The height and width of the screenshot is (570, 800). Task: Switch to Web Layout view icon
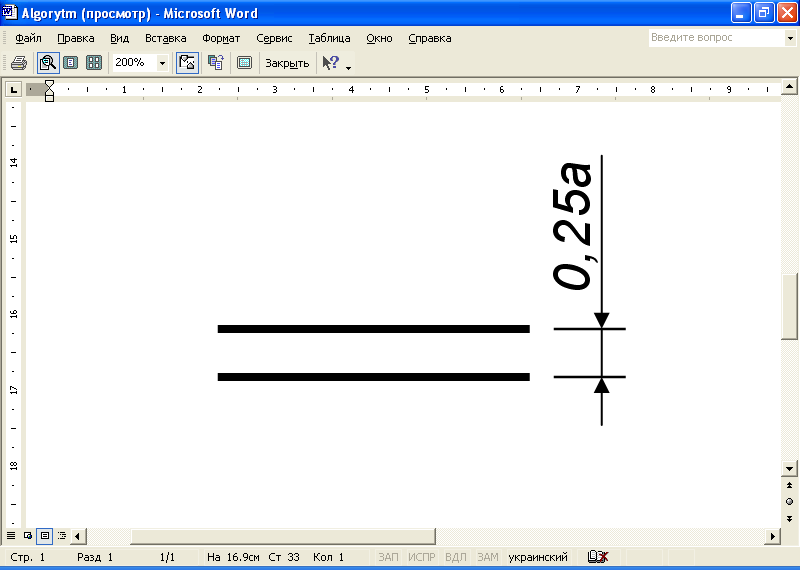point(28,536)
